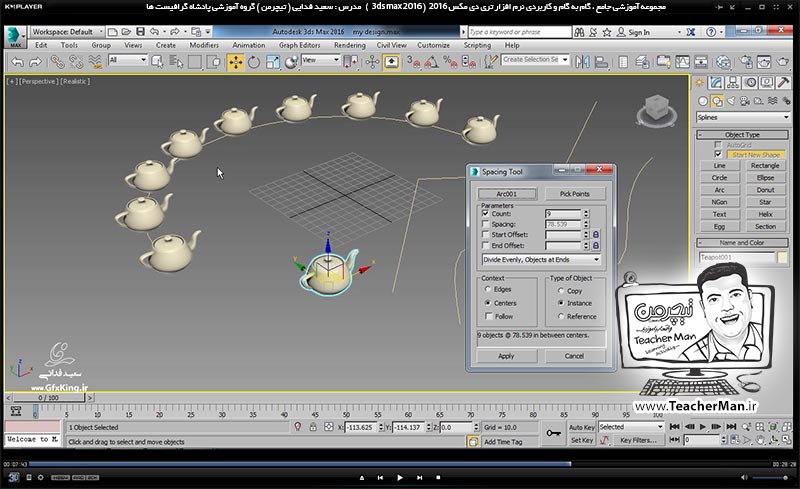The image size is (800, 489).
Task: Click the Selection Lock padlock in status bar
Action: tap(313, 427)
